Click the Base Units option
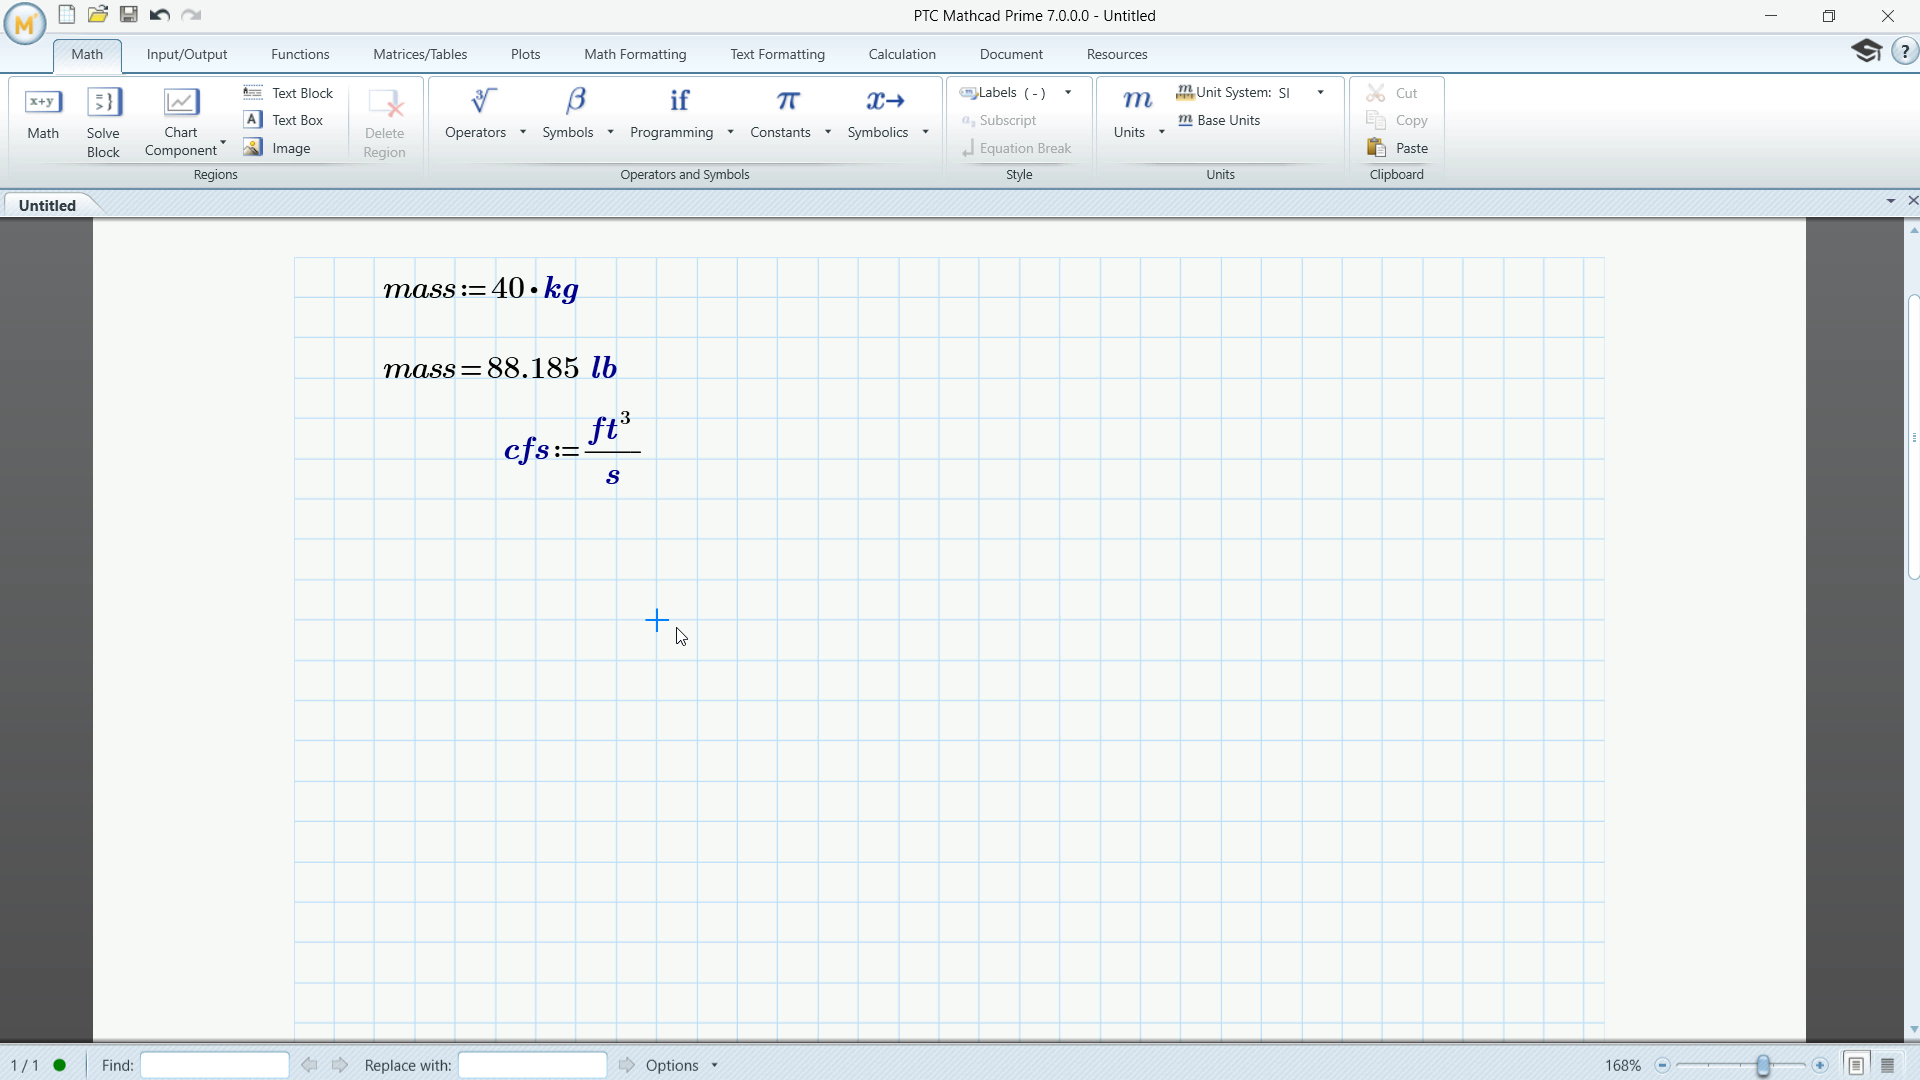The height and width of the screenshot is (1080, 1920). pos(1219,120)
